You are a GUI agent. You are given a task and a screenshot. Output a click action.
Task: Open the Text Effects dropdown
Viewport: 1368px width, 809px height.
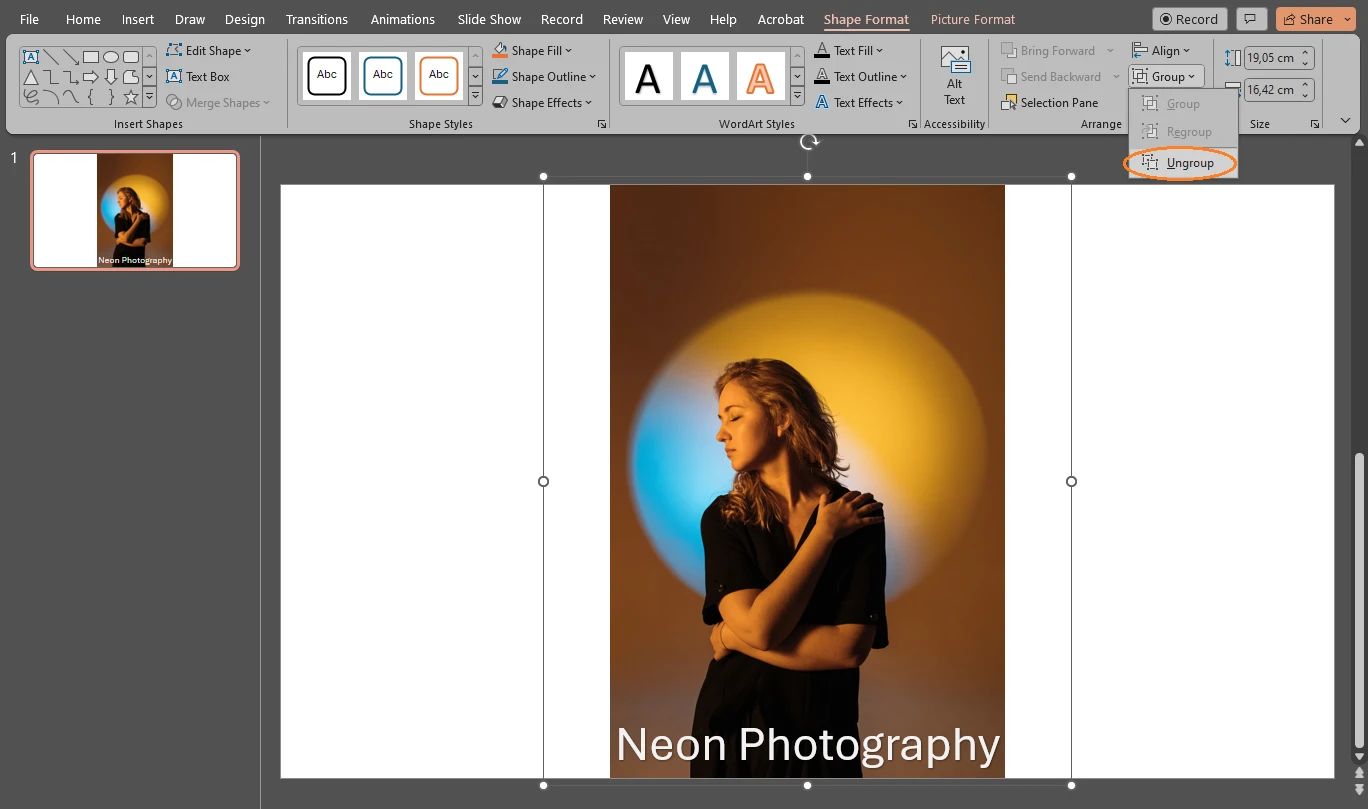coord(860,102)
